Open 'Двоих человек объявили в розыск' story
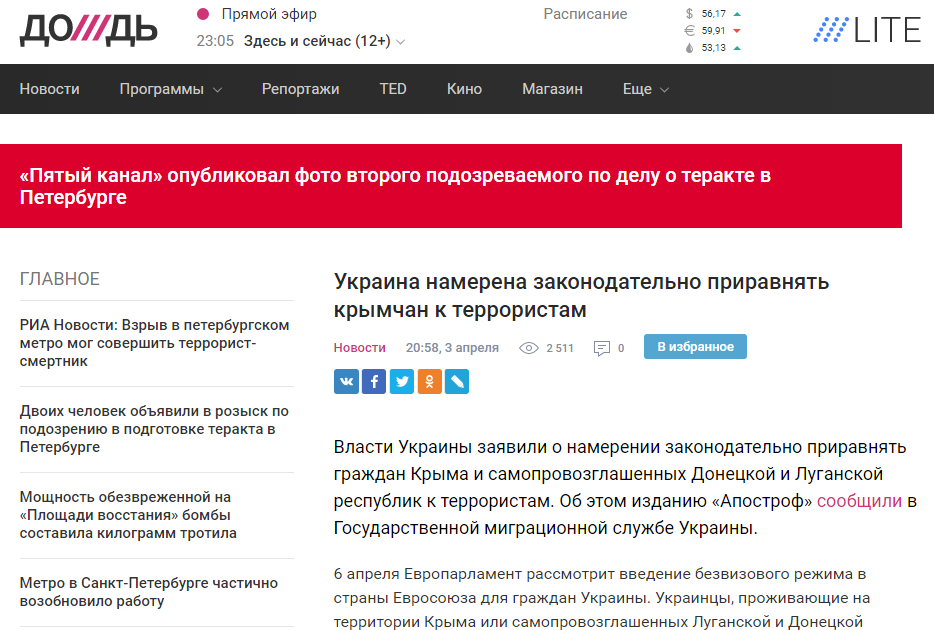This screenshot has height=630, width=934. (x=154, y=429)
